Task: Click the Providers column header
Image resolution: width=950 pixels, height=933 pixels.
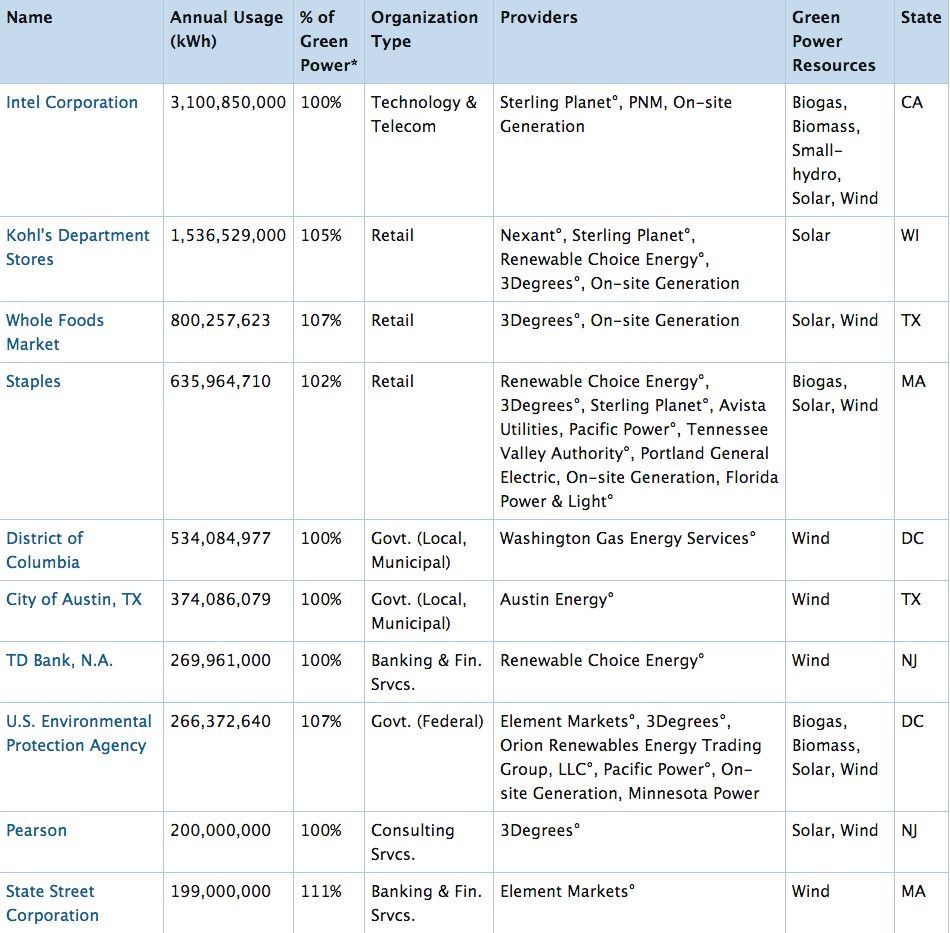Action: (639, 41)
